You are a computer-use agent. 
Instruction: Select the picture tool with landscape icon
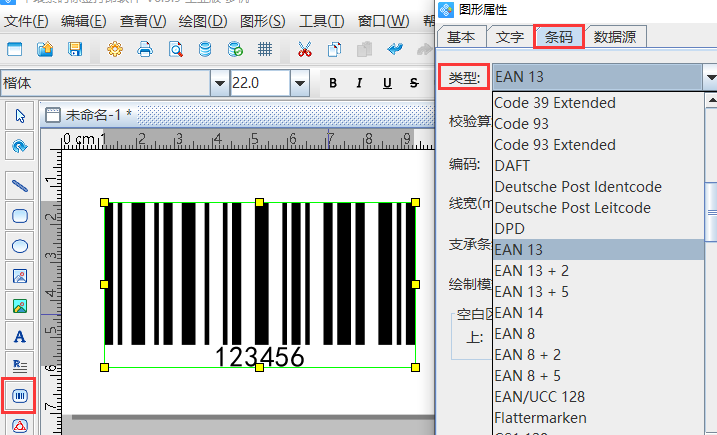pyautogui.click(x=20, y=306)
